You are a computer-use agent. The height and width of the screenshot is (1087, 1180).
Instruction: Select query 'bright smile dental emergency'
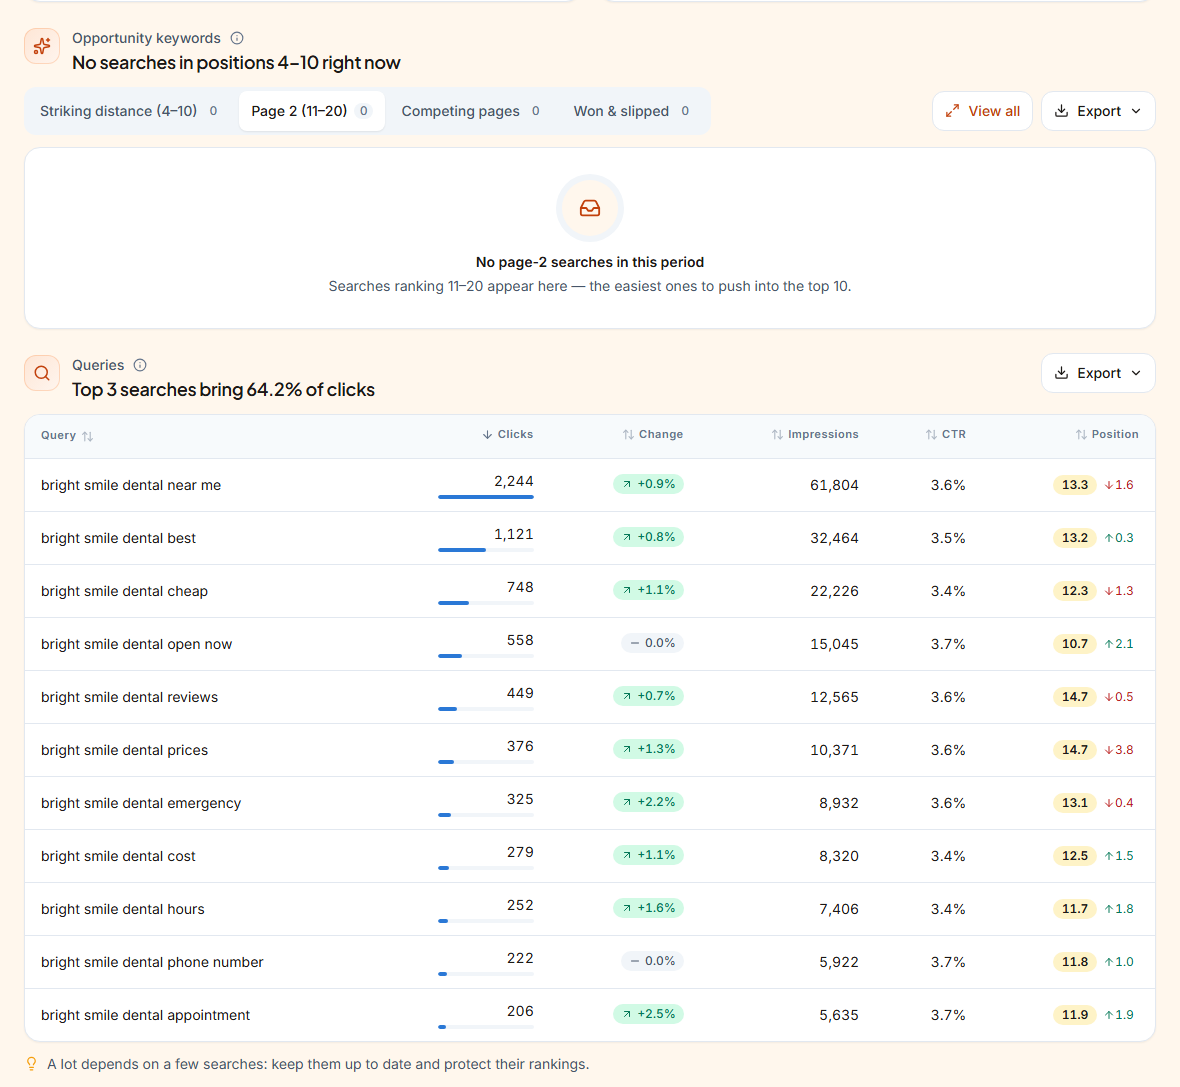pyautogui.click(x=141, y=803)
